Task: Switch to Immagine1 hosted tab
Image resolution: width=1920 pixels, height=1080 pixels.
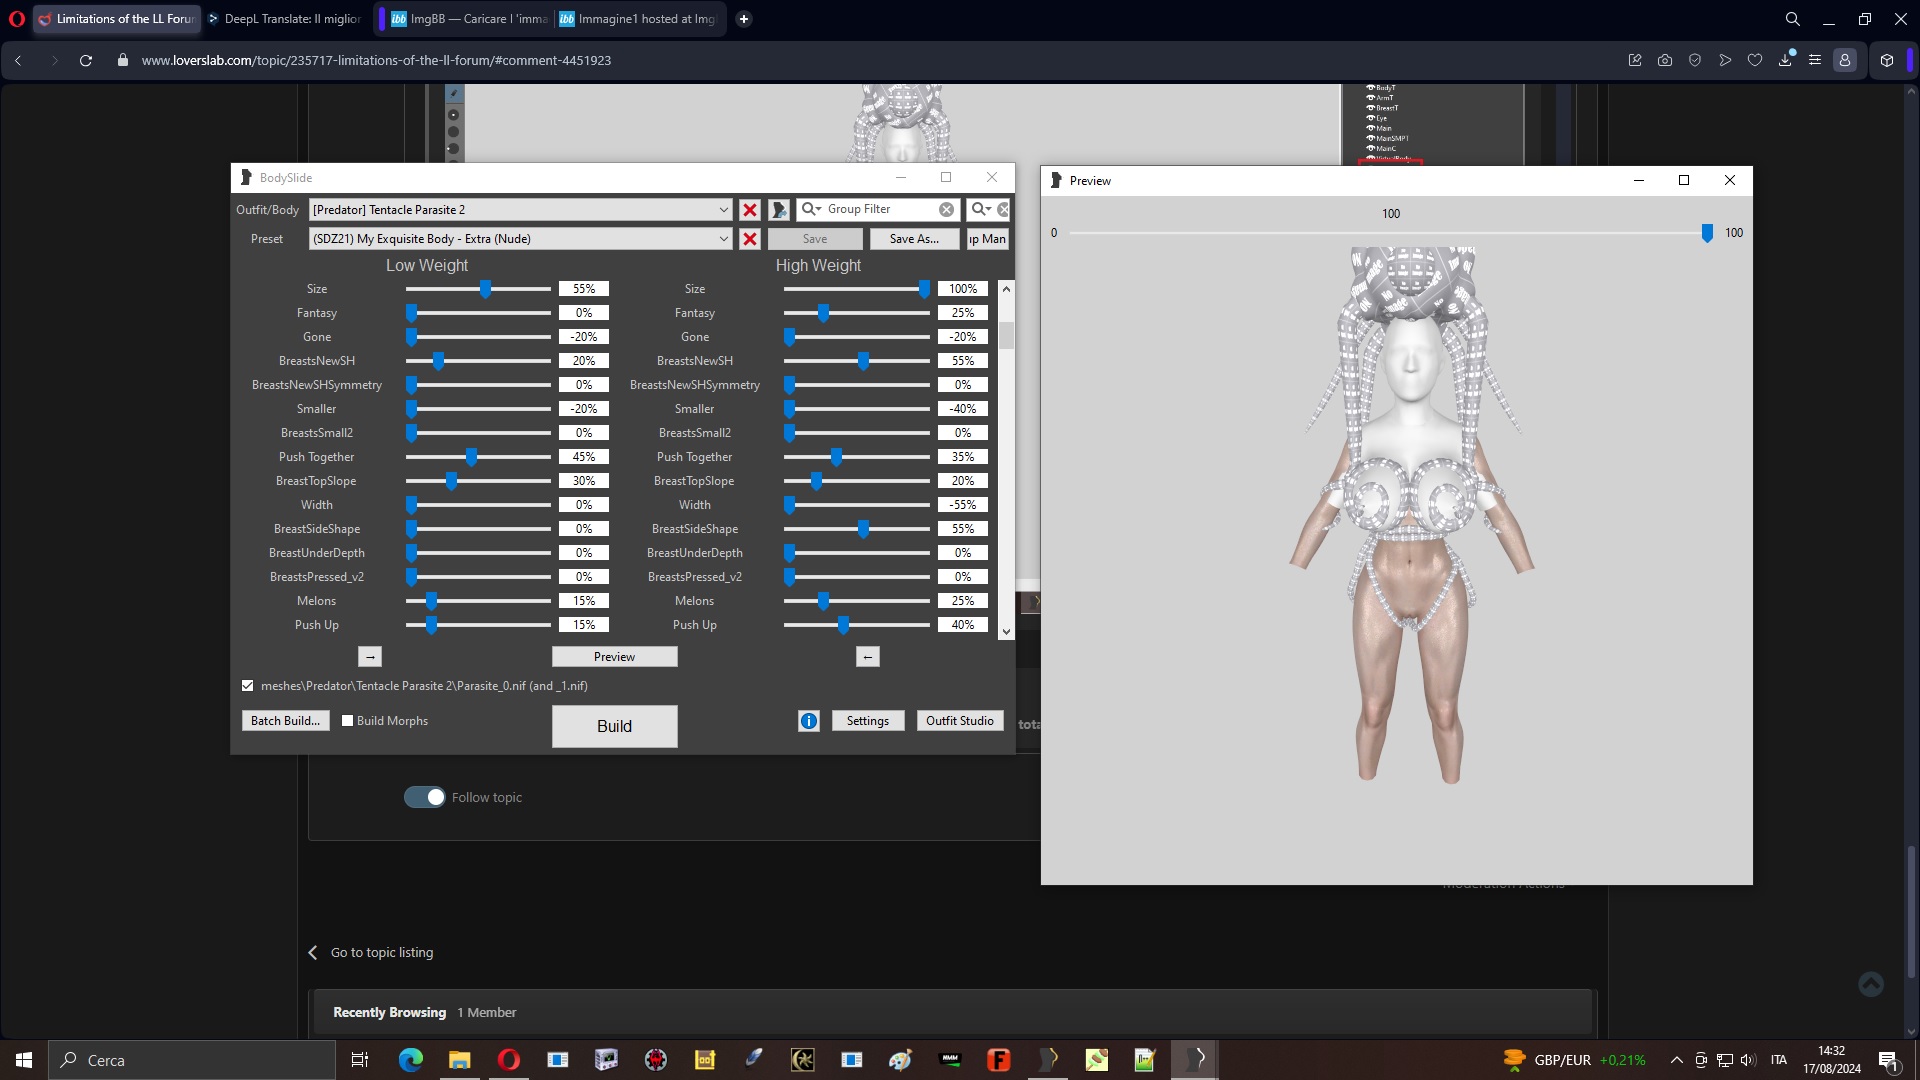Action: click(636, 19)
